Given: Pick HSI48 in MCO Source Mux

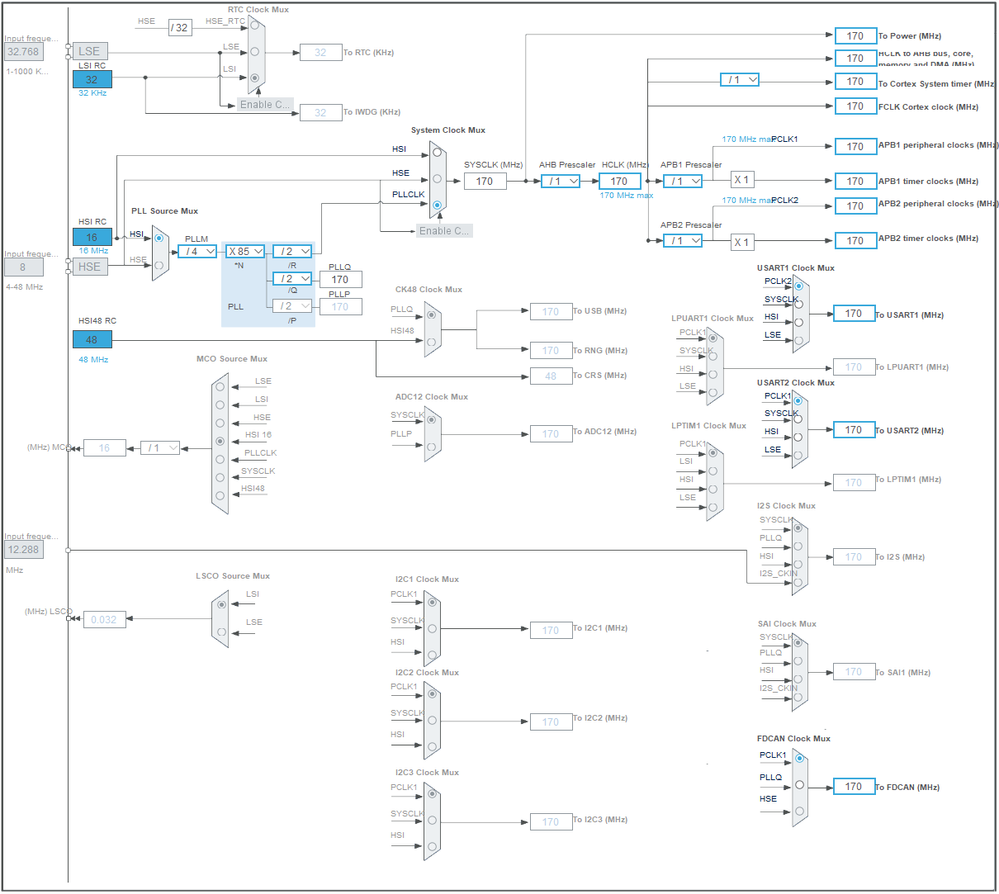Looking at the screenshot, I should [220, 495].
